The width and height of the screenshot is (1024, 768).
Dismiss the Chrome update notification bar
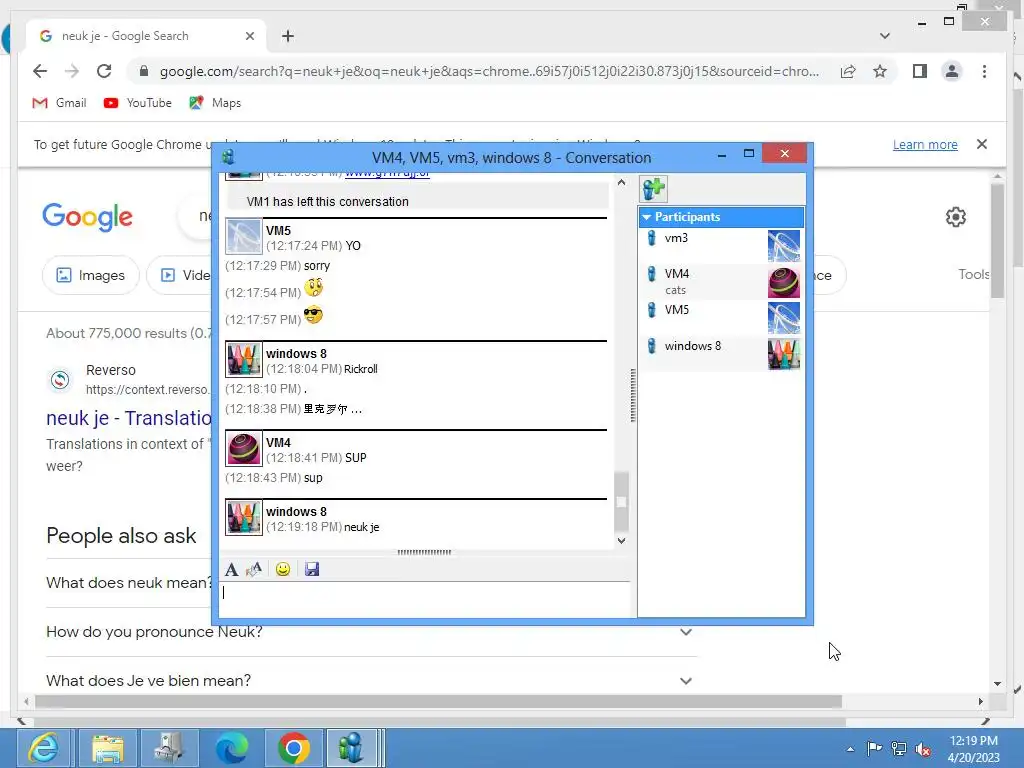pos(982,144)
